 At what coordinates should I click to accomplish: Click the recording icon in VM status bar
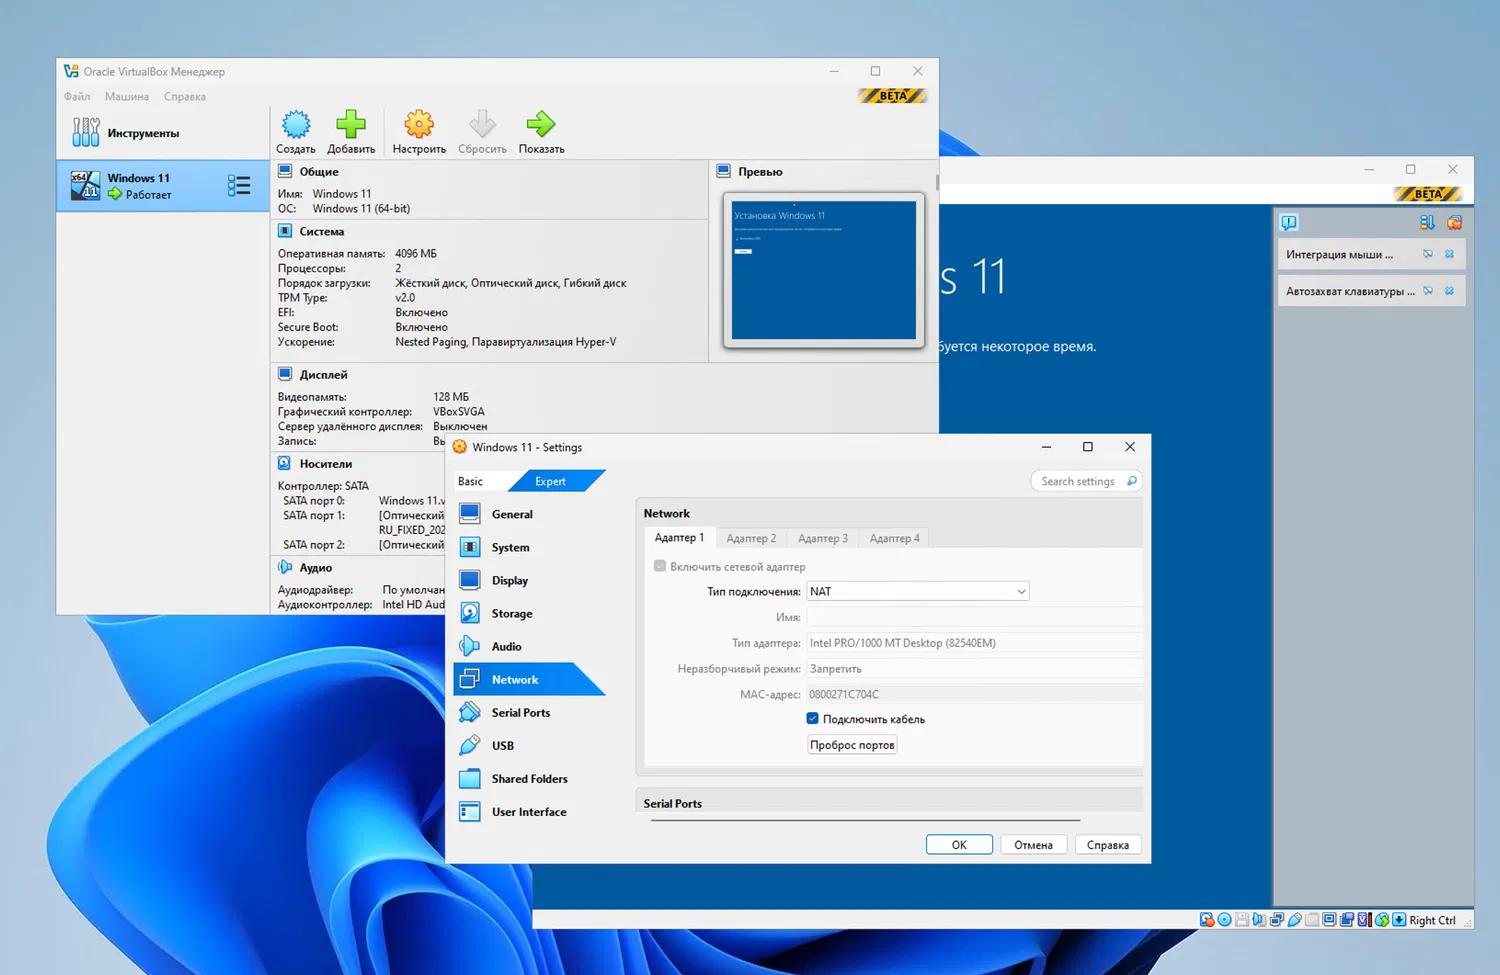click(1347, 920)
